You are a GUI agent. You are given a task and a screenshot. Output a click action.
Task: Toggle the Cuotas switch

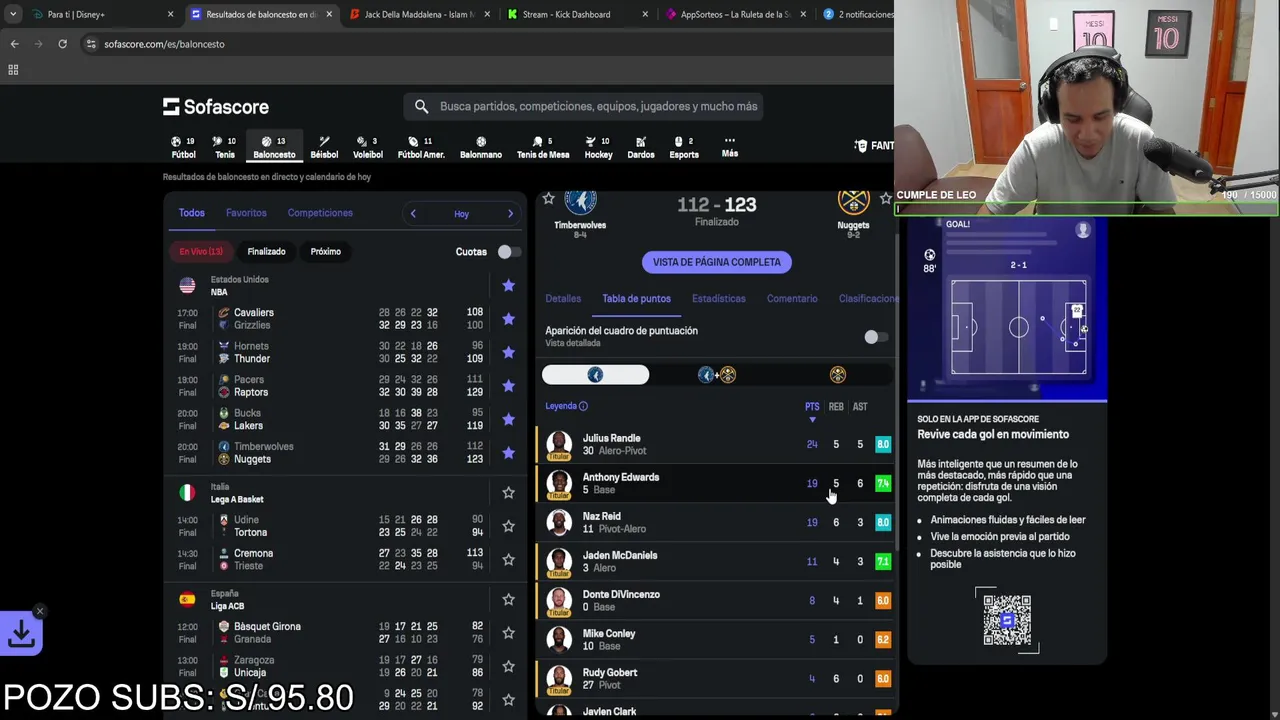pyautogui.click(x=507, y=252)
